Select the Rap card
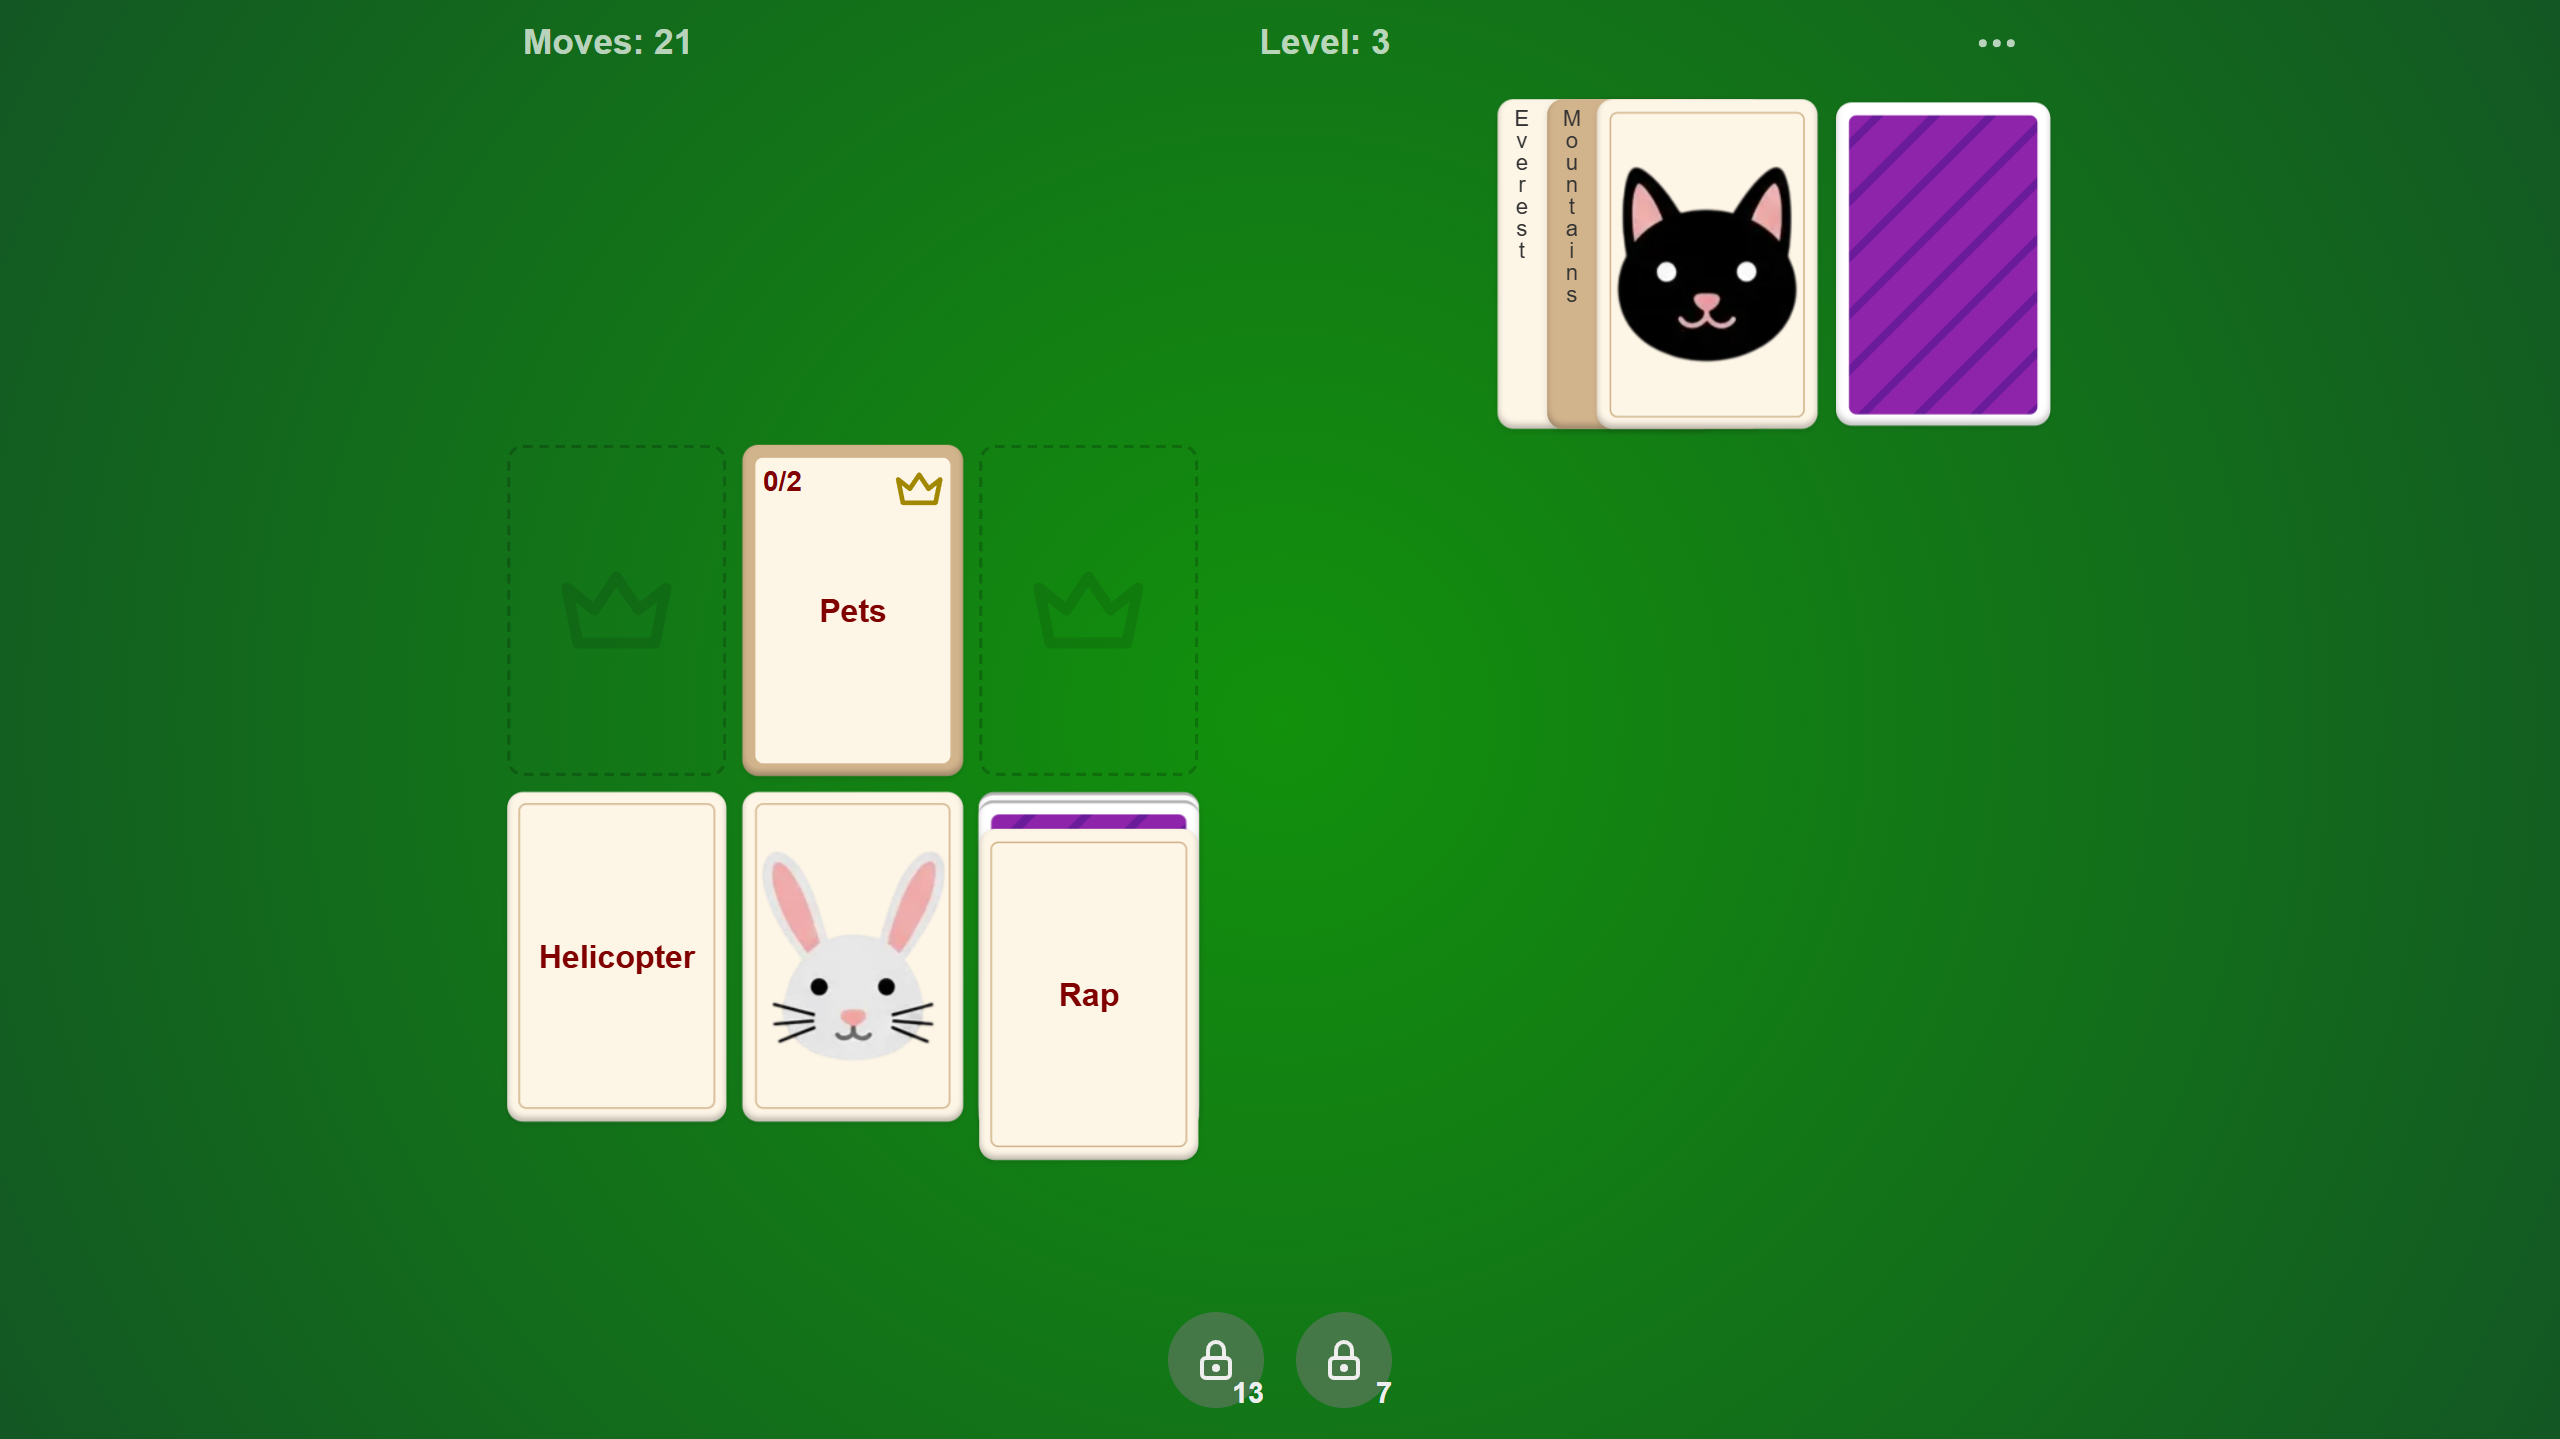This screenshot has width=2560, height=1439. (x=1088, y=995)
